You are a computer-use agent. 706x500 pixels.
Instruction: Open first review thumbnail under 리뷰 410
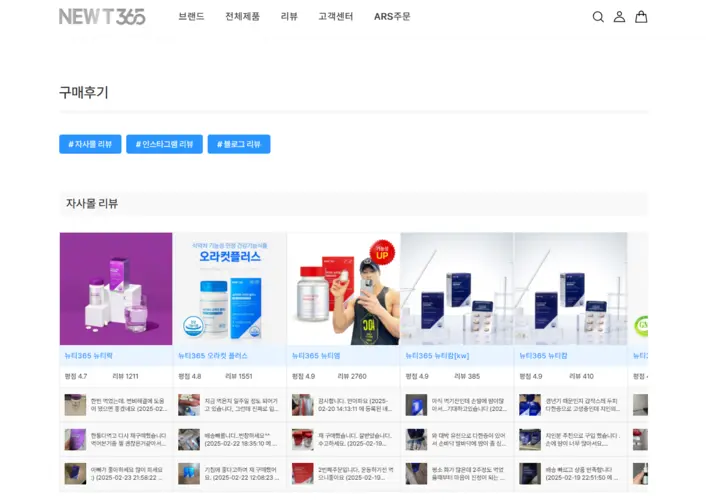click(530, 405)
